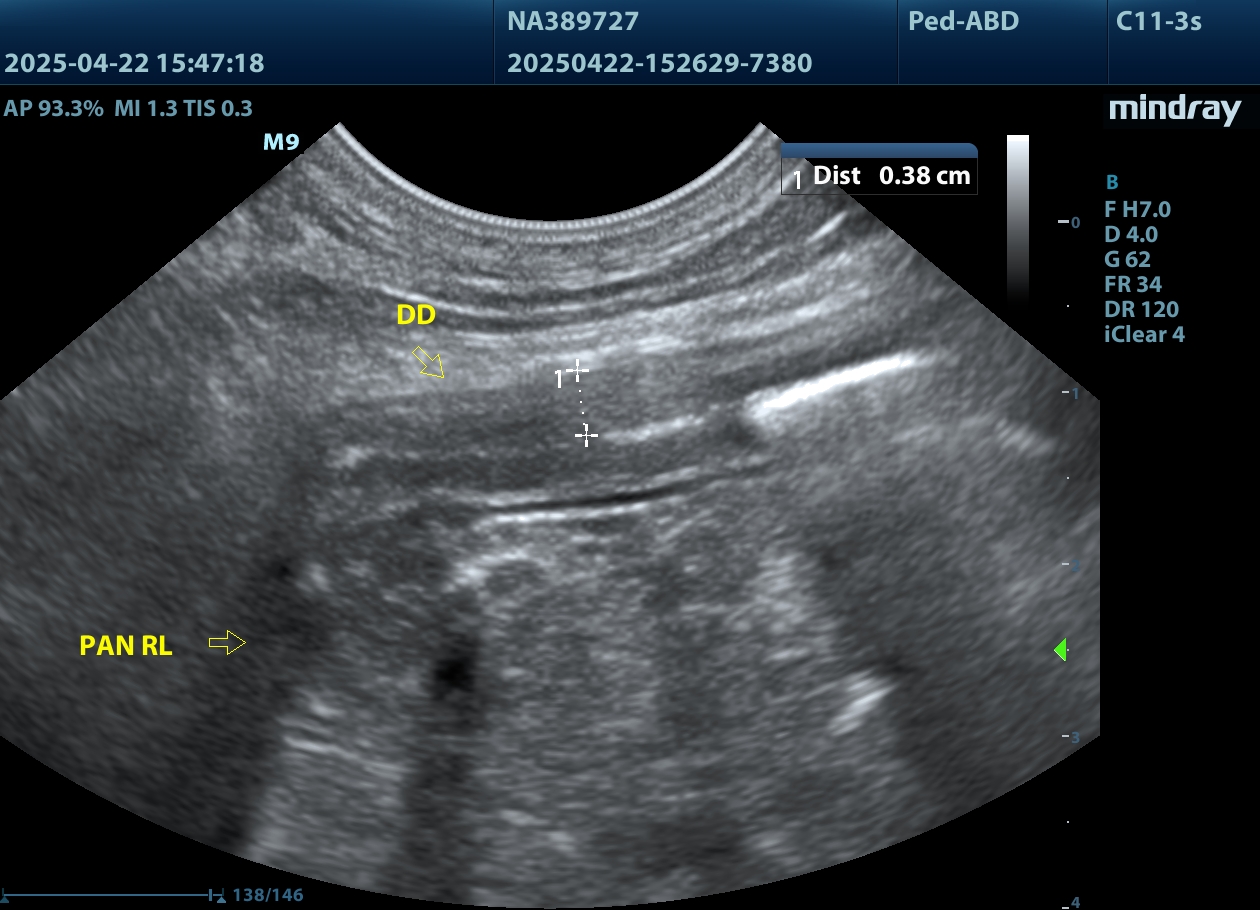Click the mindray logo
Viewport: 1260px width, 910px height.
[x=1174, y=110]
